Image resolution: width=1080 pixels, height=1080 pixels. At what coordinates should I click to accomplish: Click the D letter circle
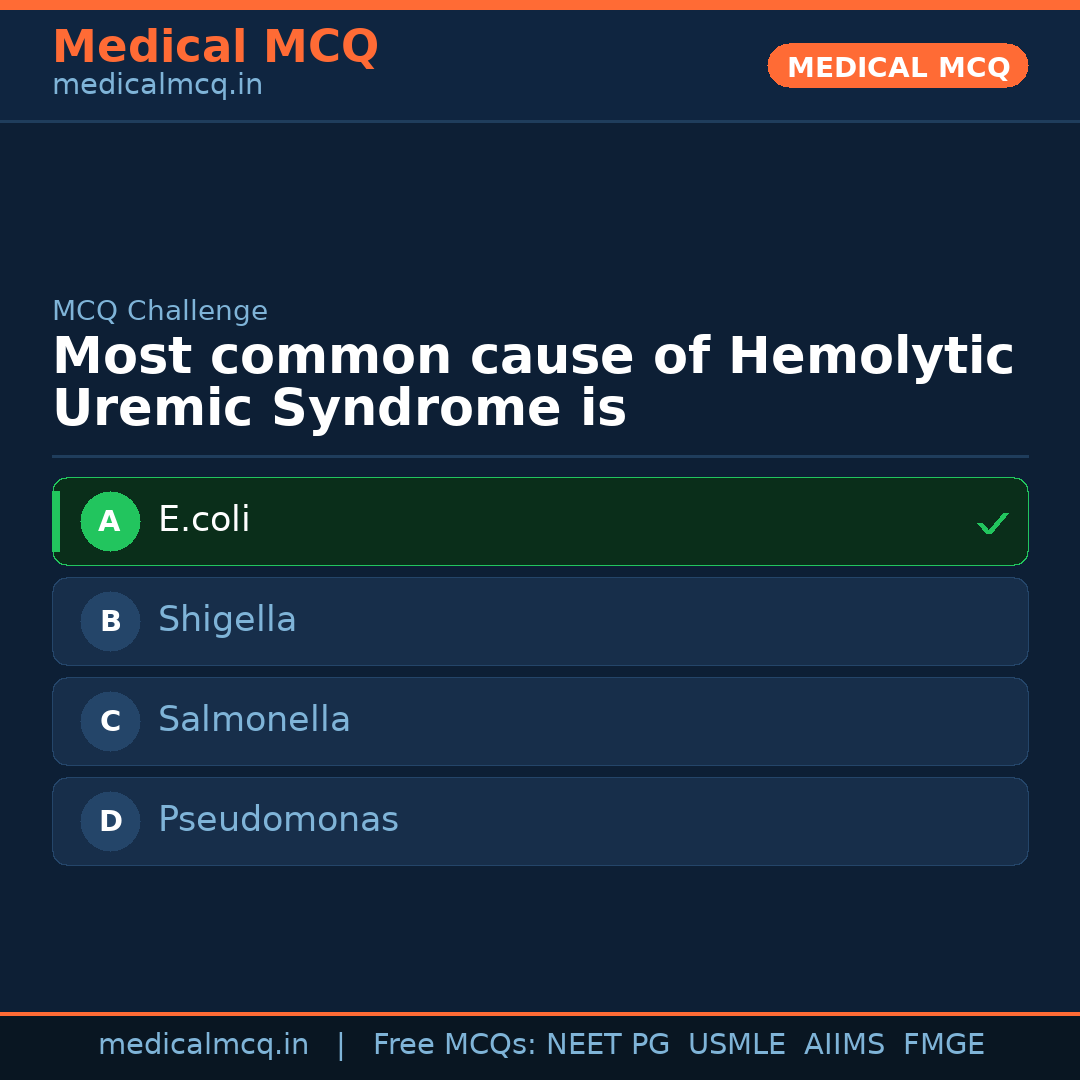point(110,821)
